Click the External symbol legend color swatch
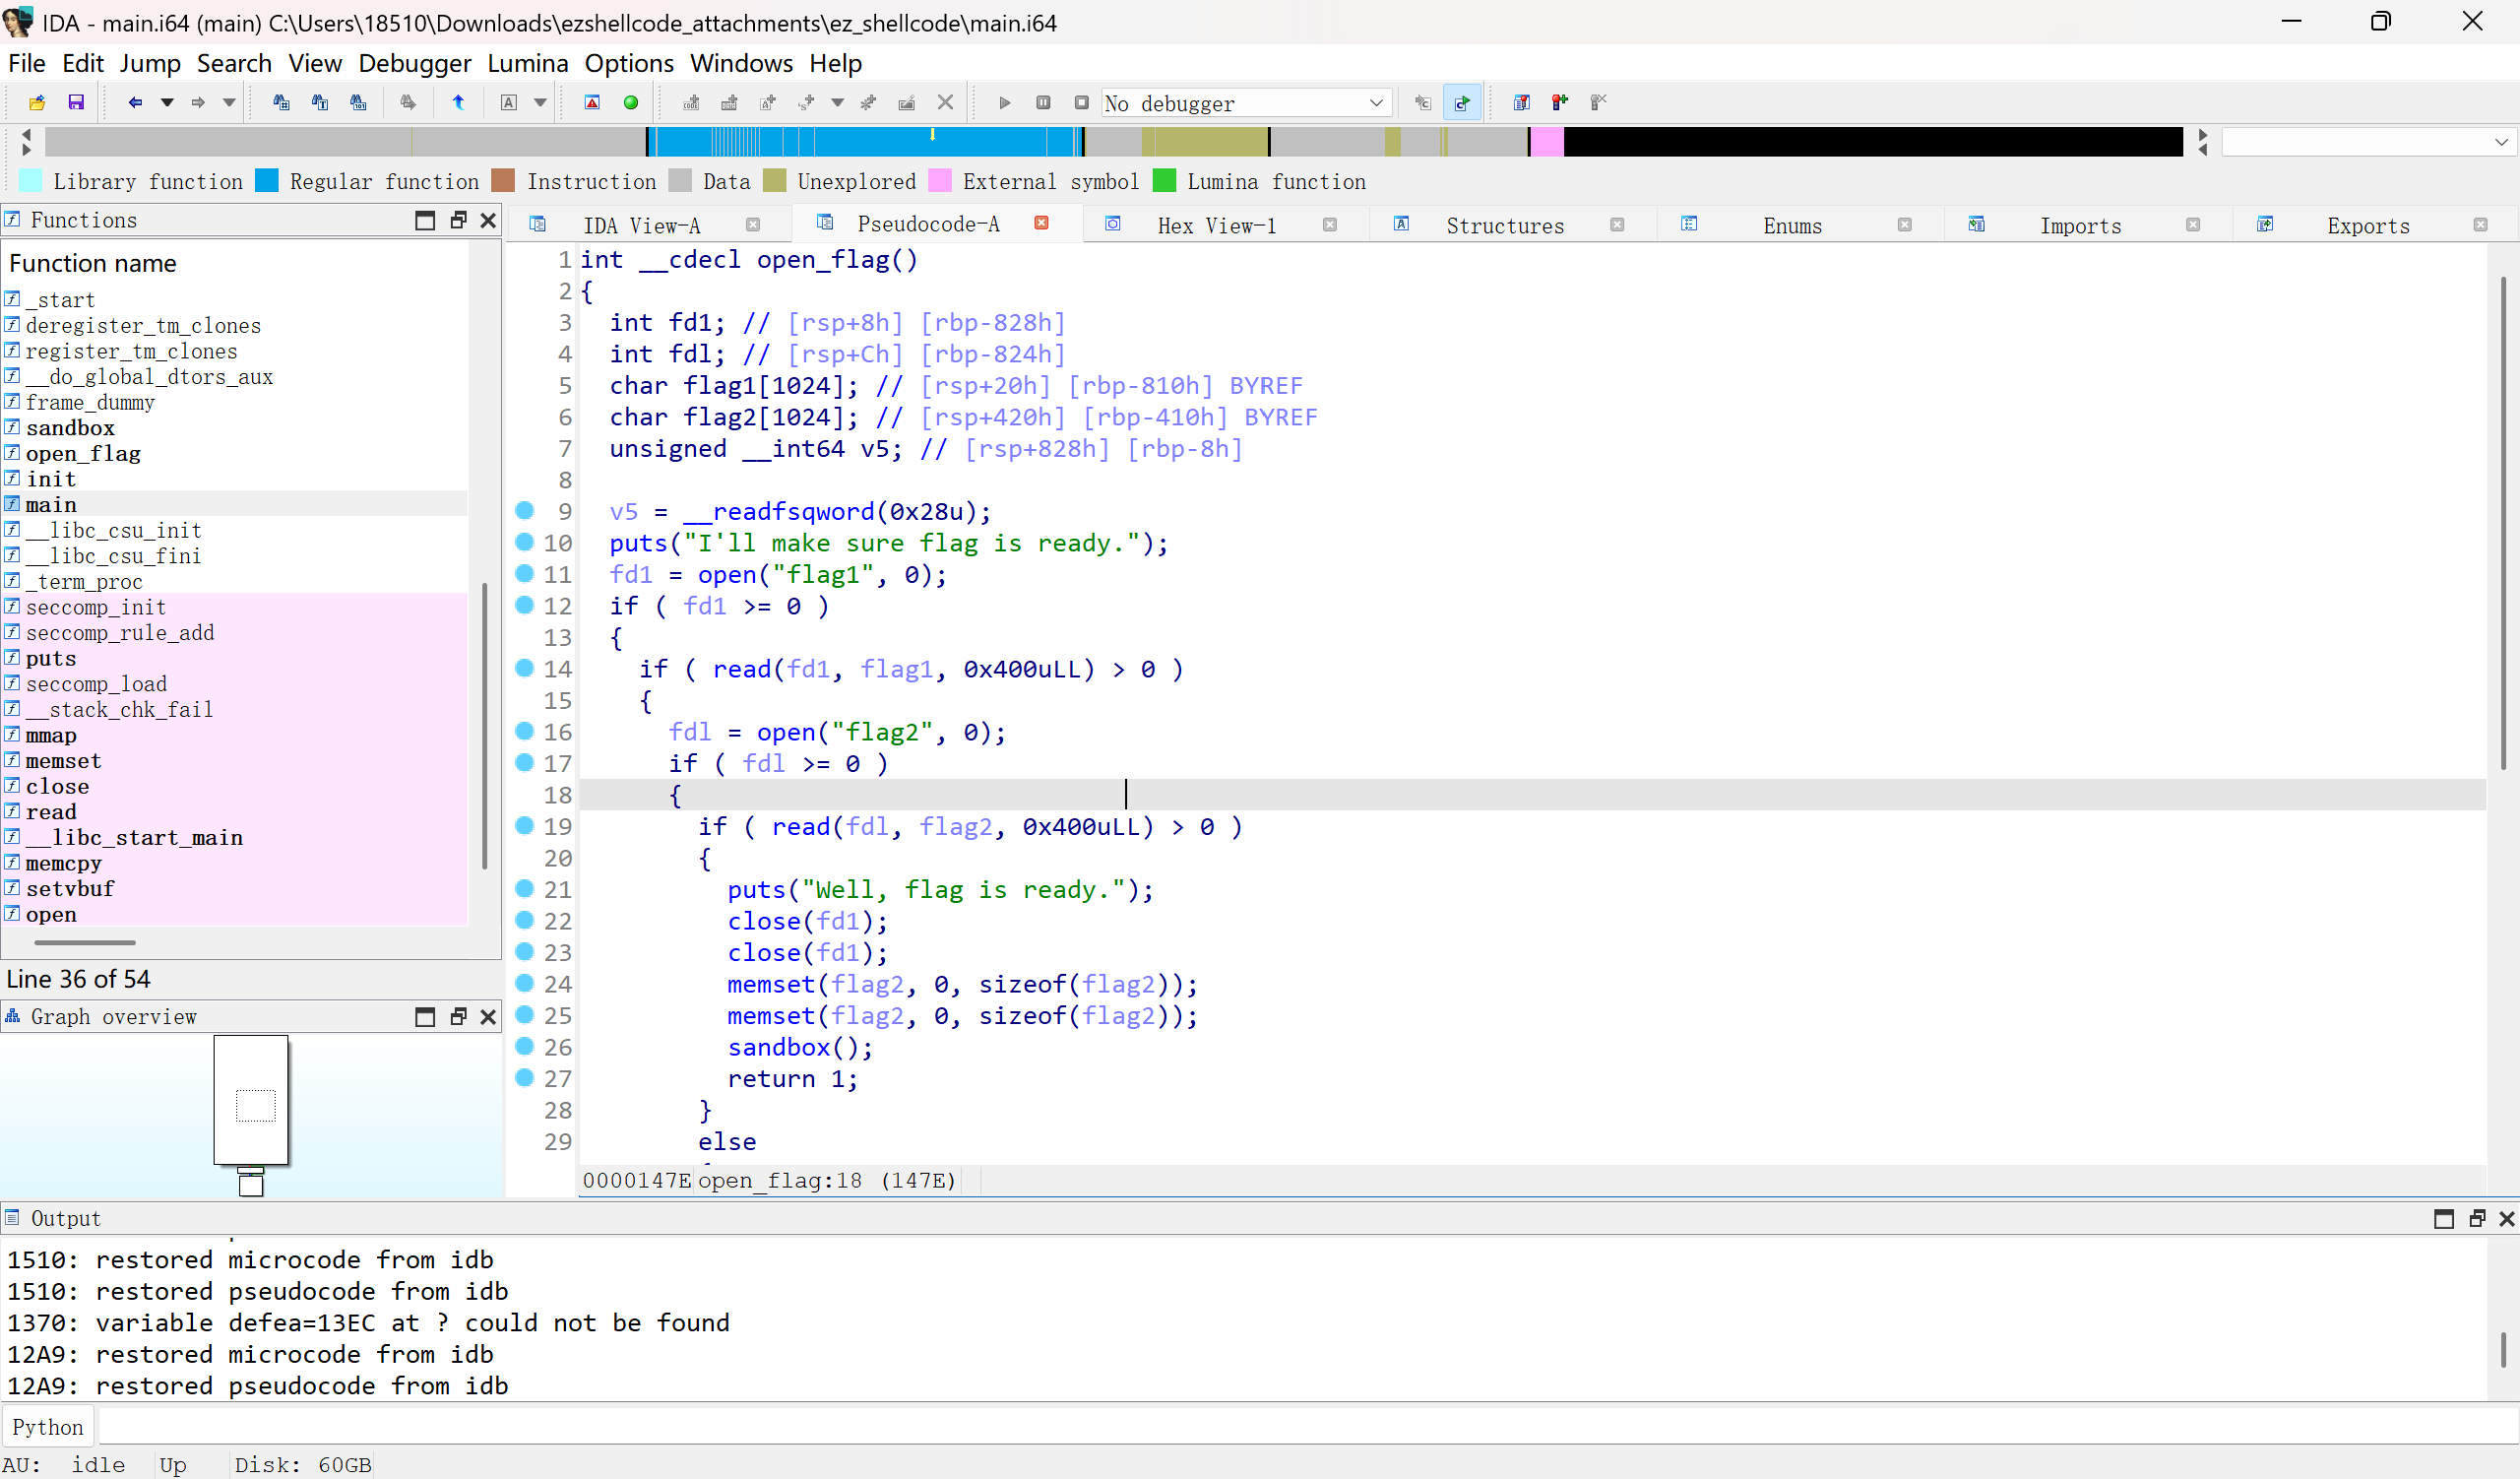 coord(940,181)
